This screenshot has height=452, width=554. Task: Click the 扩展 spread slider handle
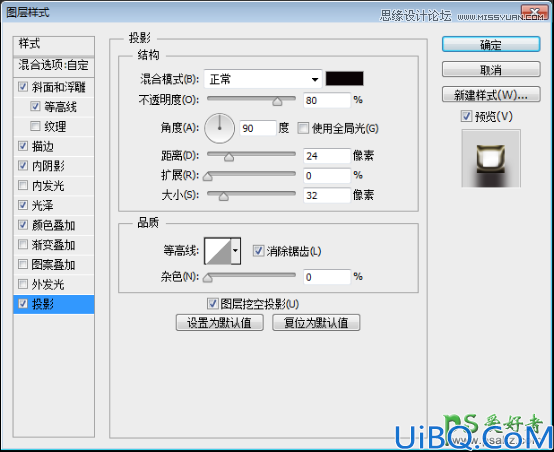(x=208, y=177)
